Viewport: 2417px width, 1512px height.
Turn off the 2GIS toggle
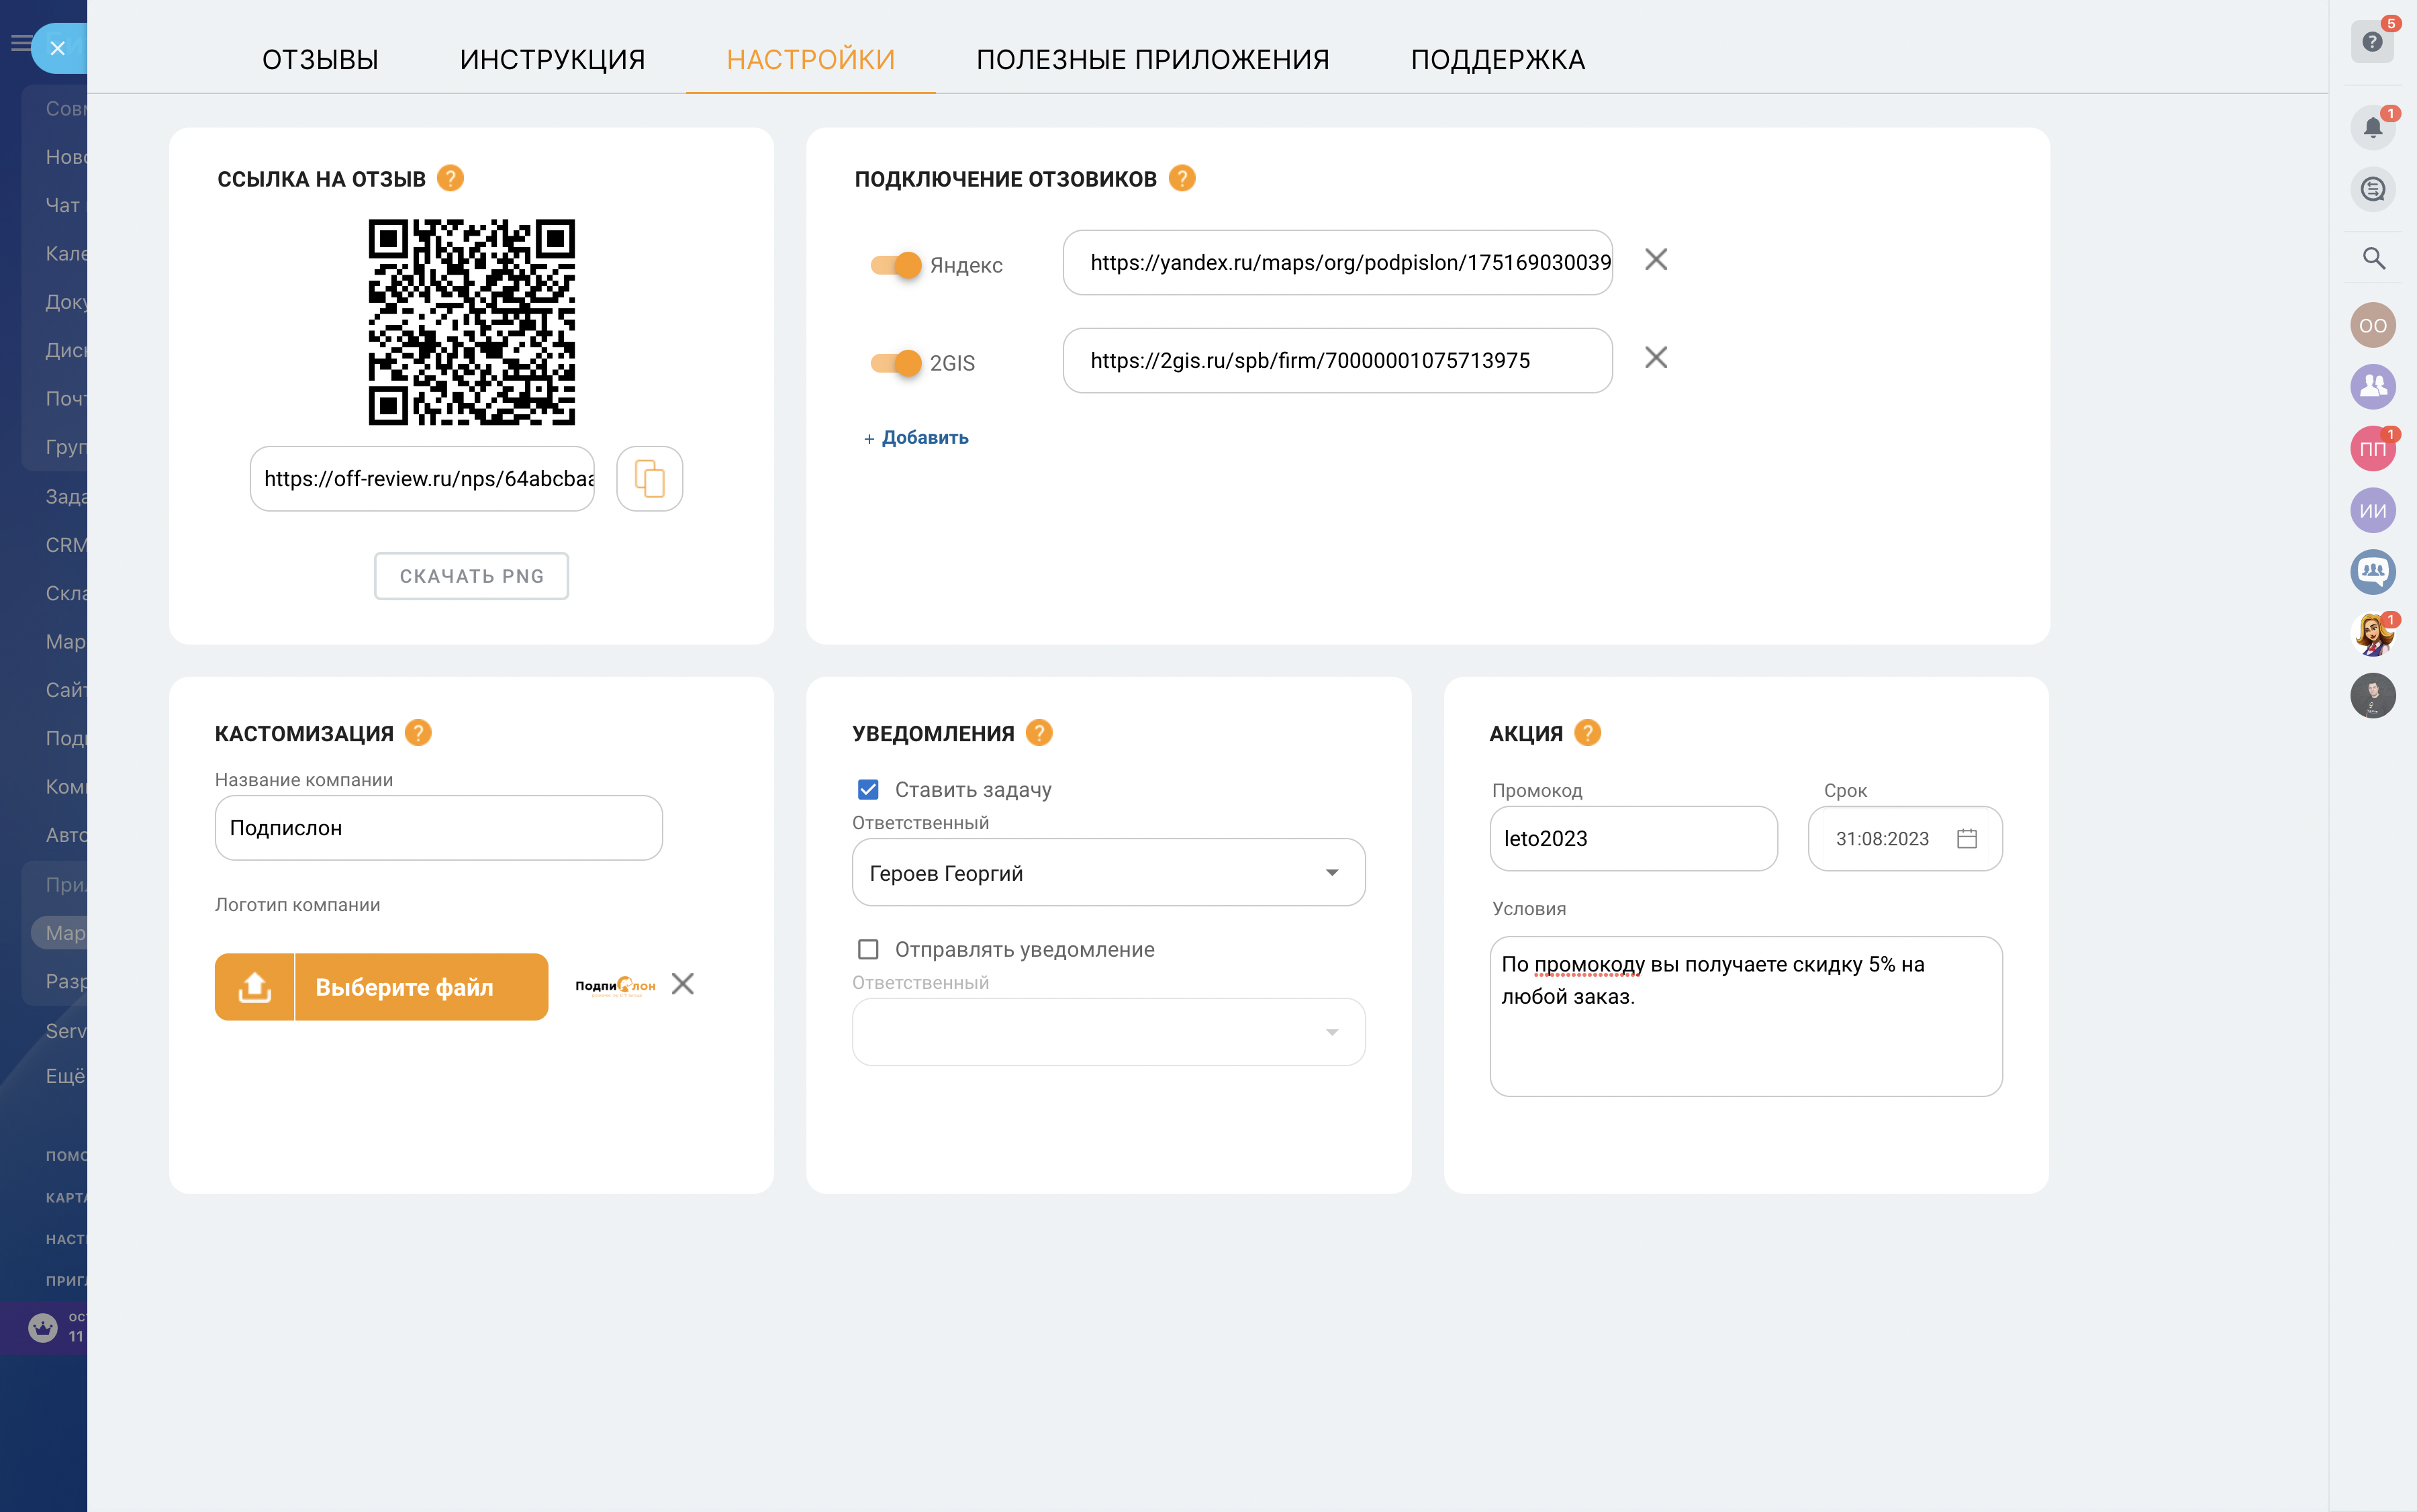coord(895,363)
